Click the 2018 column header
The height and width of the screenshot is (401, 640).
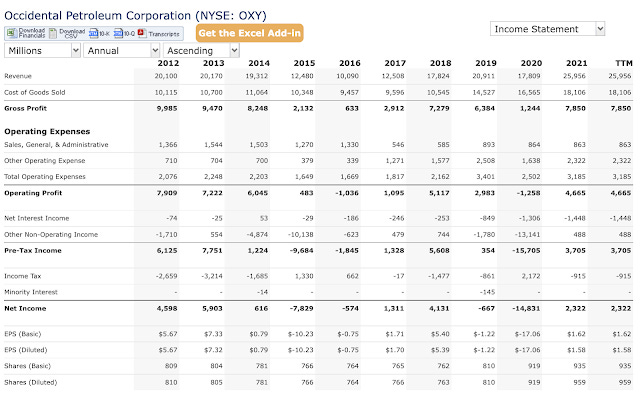(440, 63)
